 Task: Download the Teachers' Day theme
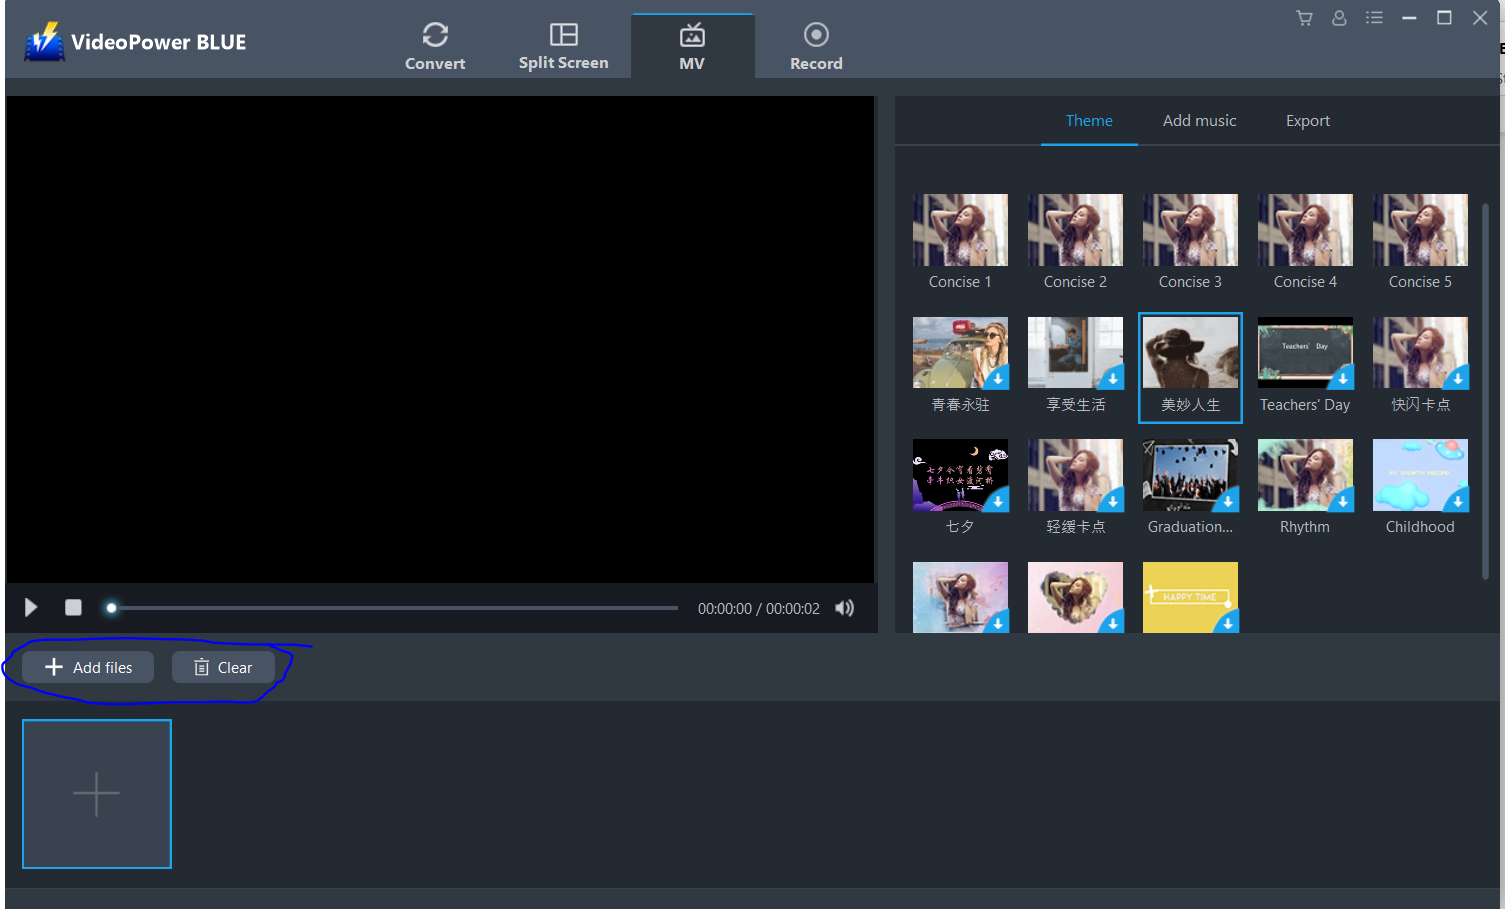[1344, 378]
